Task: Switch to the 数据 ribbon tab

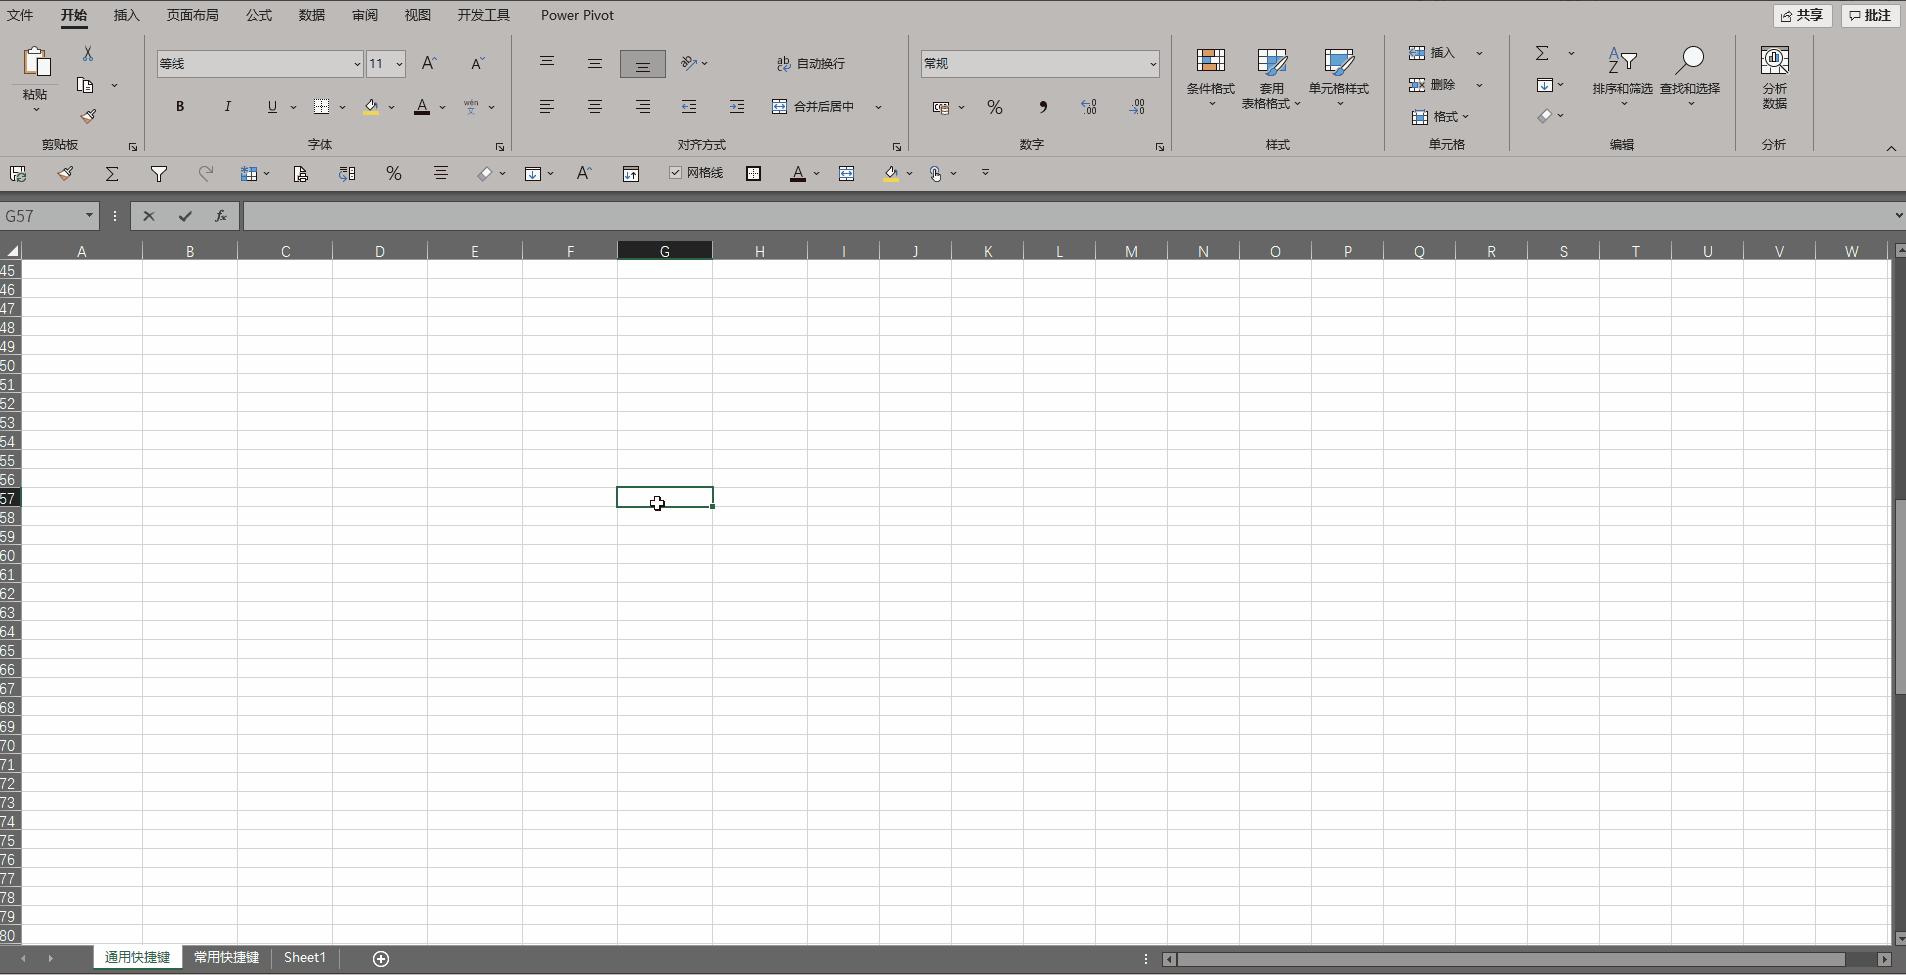Action: click(312, 15)
